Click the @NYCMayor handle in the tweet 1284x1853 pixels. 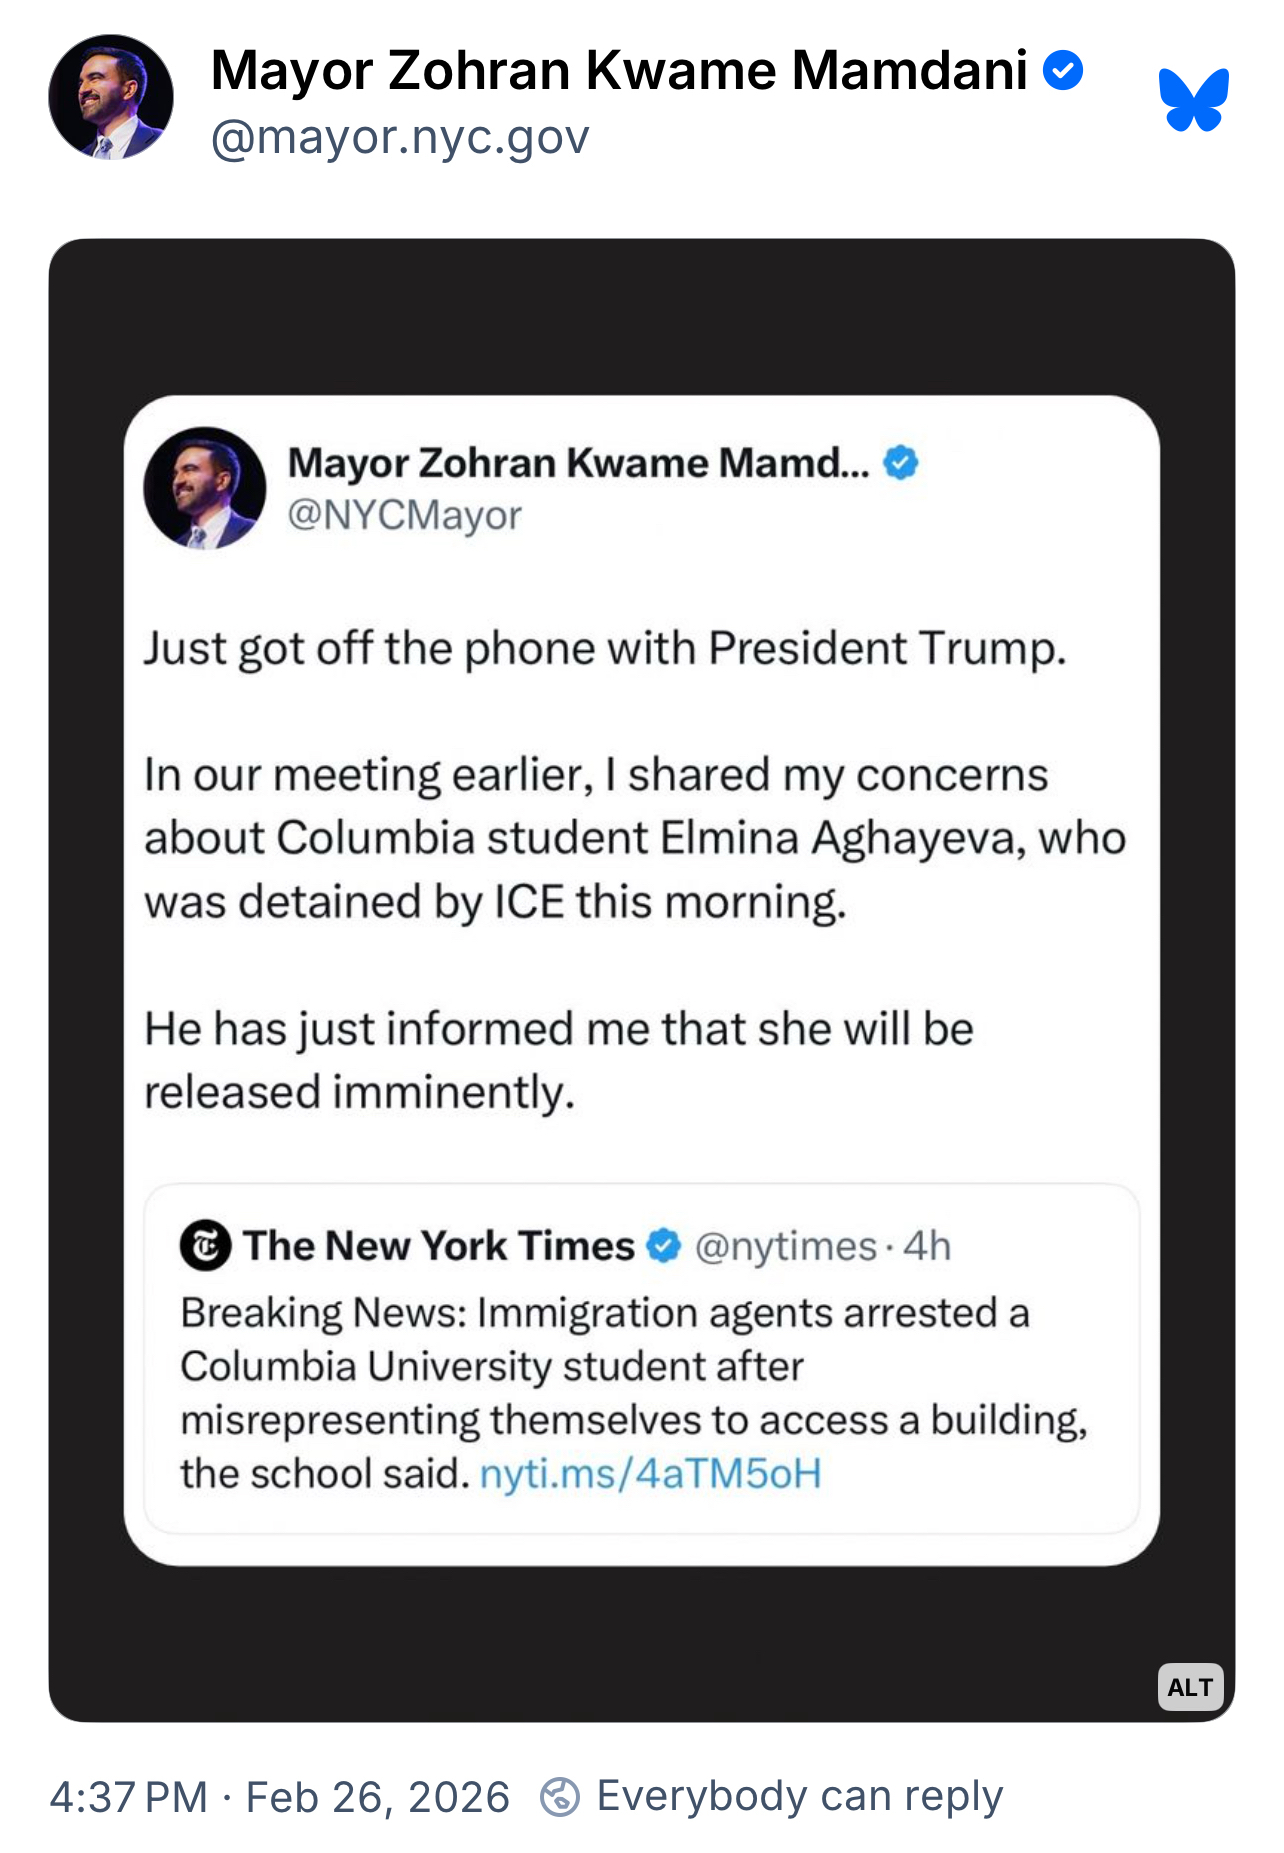[405, 515]
